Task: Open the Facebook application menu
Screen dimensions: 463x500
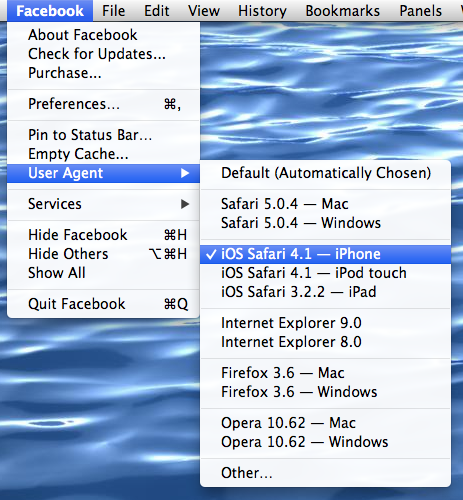Action: (50, 11)
